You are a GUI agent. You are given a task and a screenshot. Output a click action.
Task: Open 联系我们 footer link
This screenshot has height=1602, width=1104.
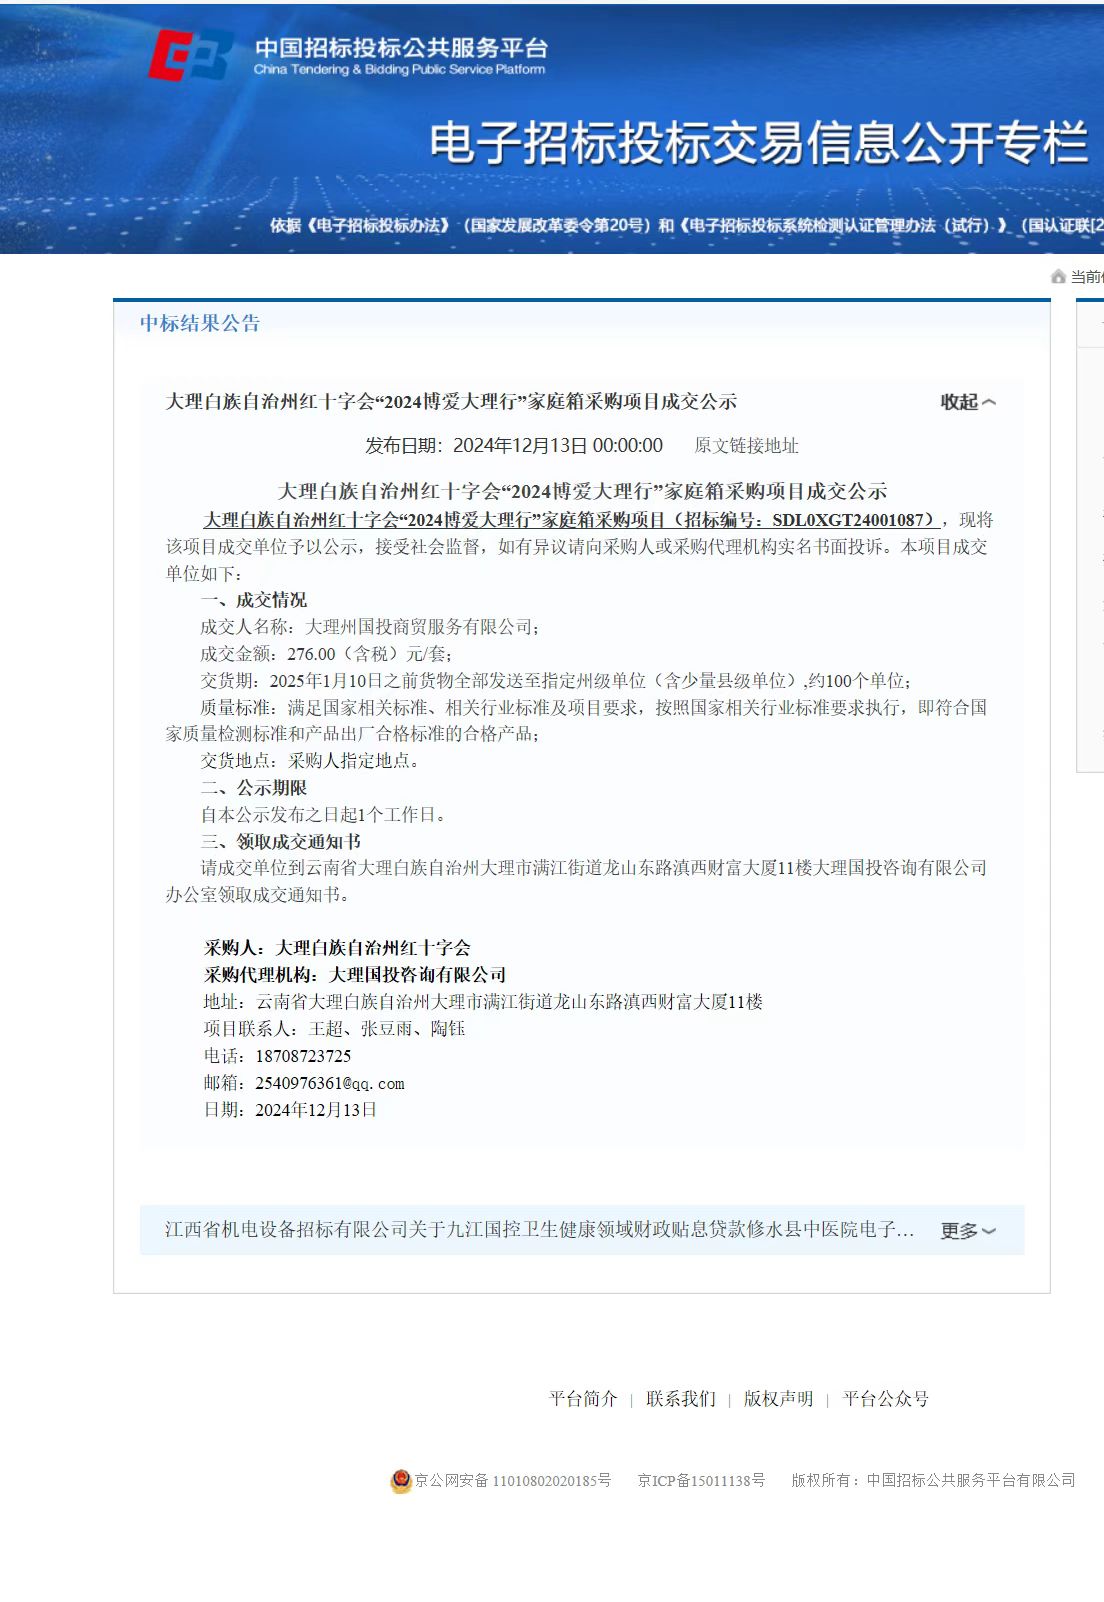click(681, 1399)
